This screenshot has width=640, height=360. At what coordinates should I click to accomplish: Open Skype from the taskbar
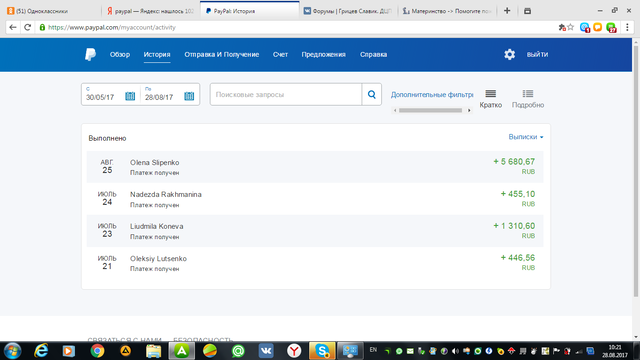click(322, 351)
